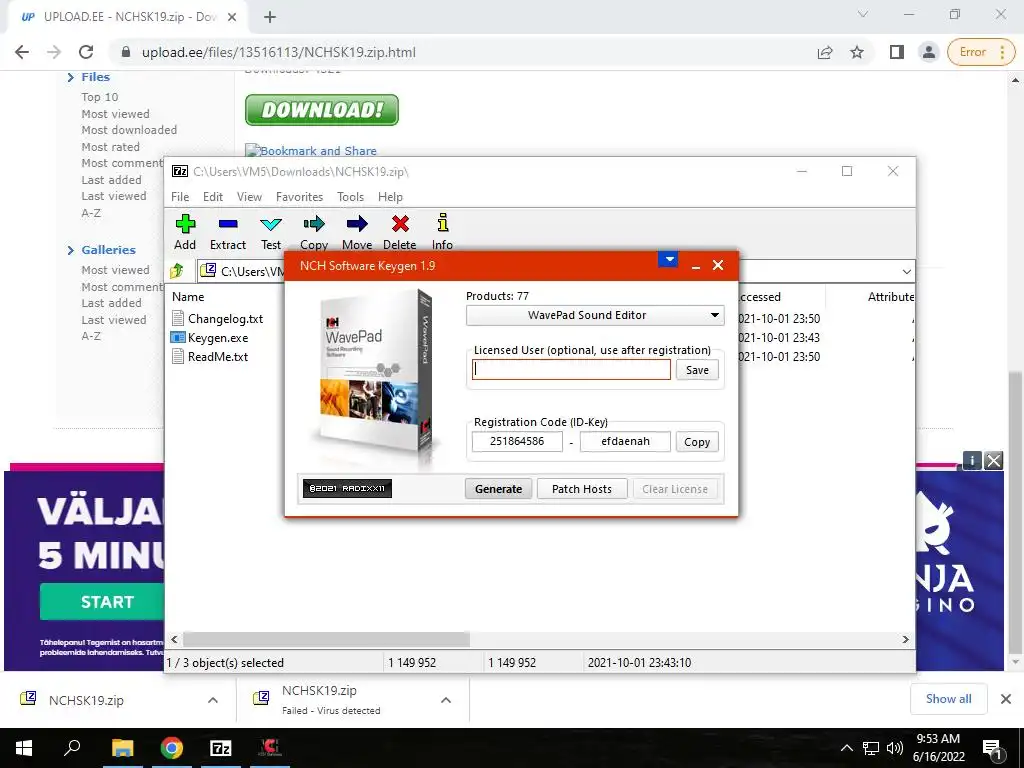This screenshot has width=1024, height=768.
Task: Click the Copy button beside registration code
Action: point(697,442)
